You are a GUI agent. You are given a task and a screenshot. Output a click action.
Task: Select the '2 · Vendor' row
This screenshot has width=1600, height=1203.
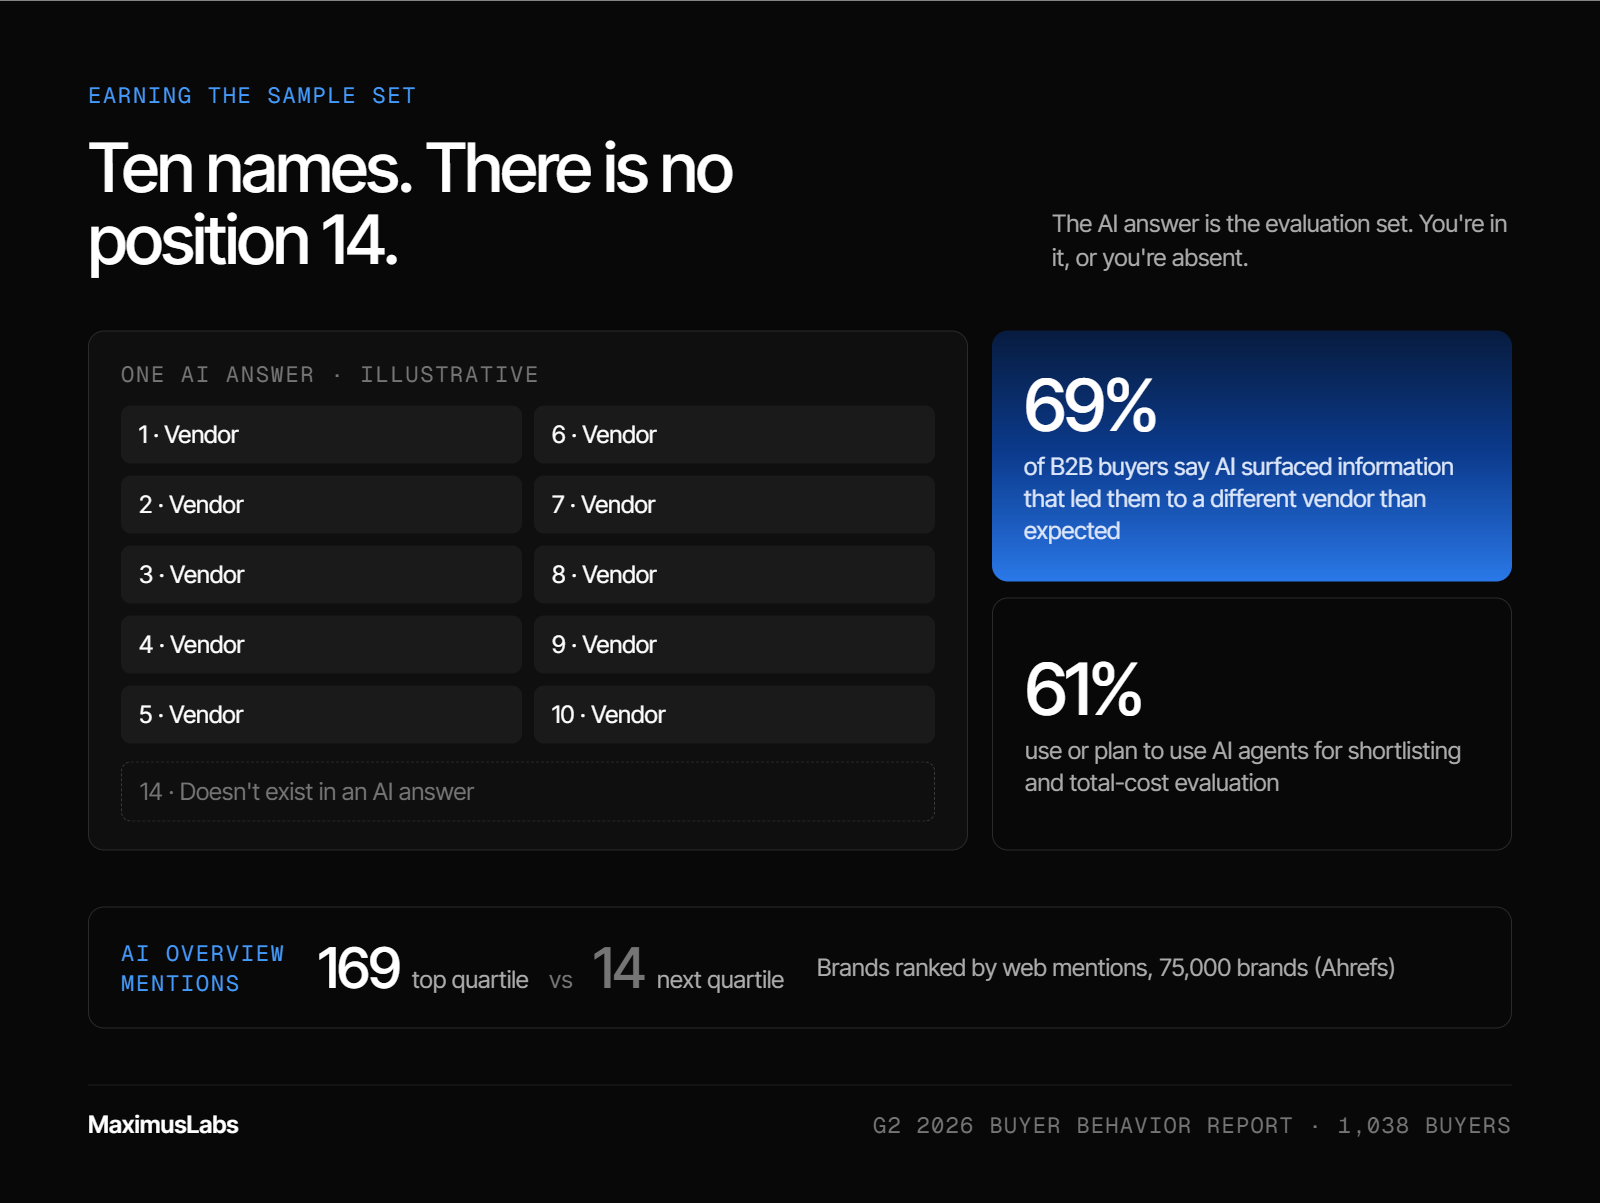coord(321,504)
